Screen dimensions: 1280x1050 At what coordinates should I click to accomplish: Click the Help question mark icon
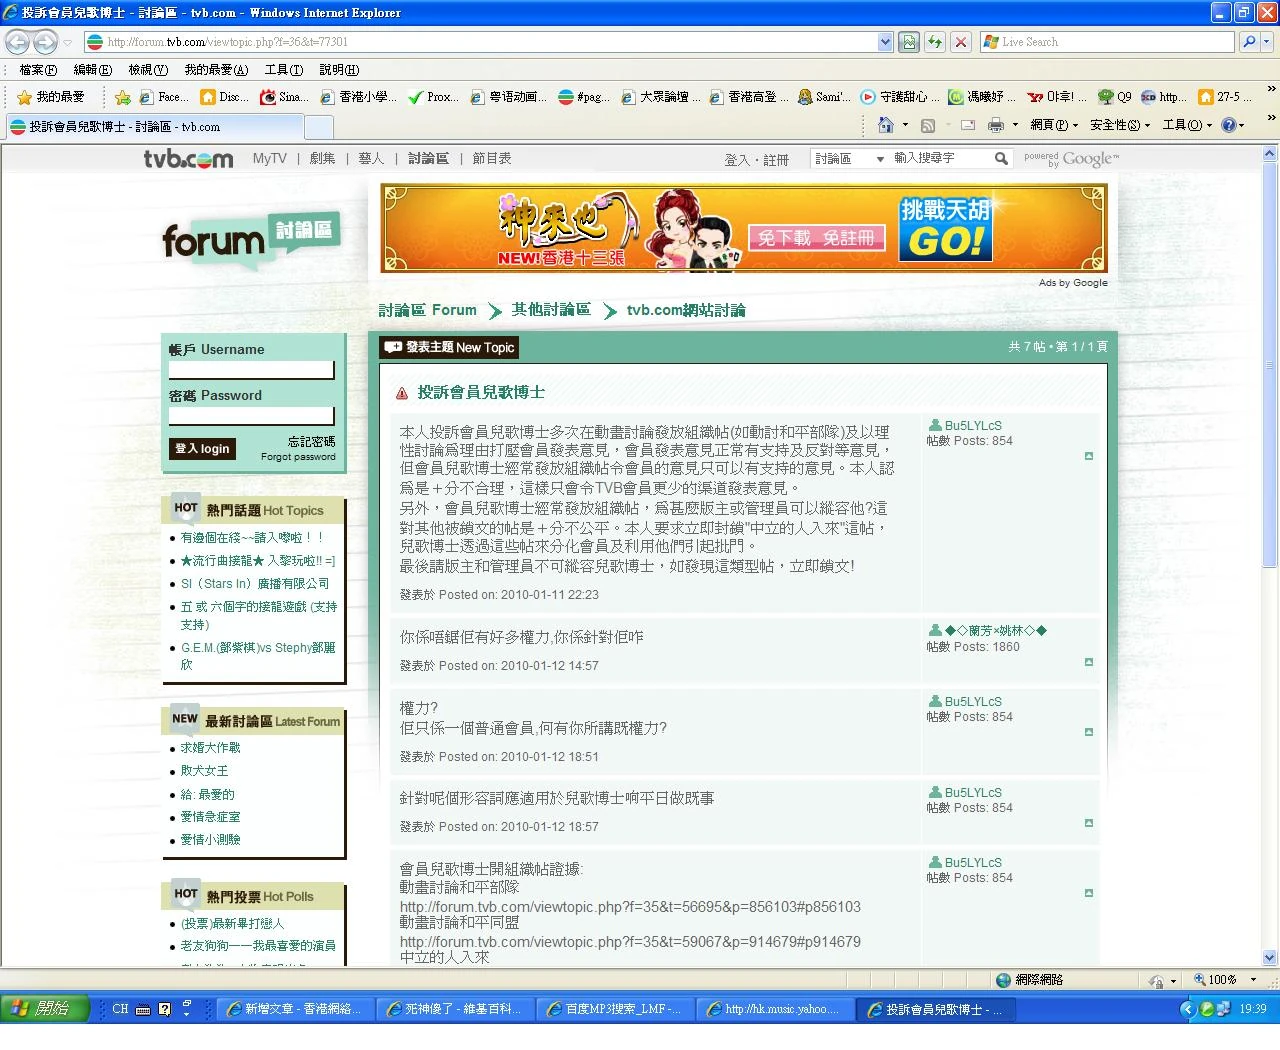1229,125
